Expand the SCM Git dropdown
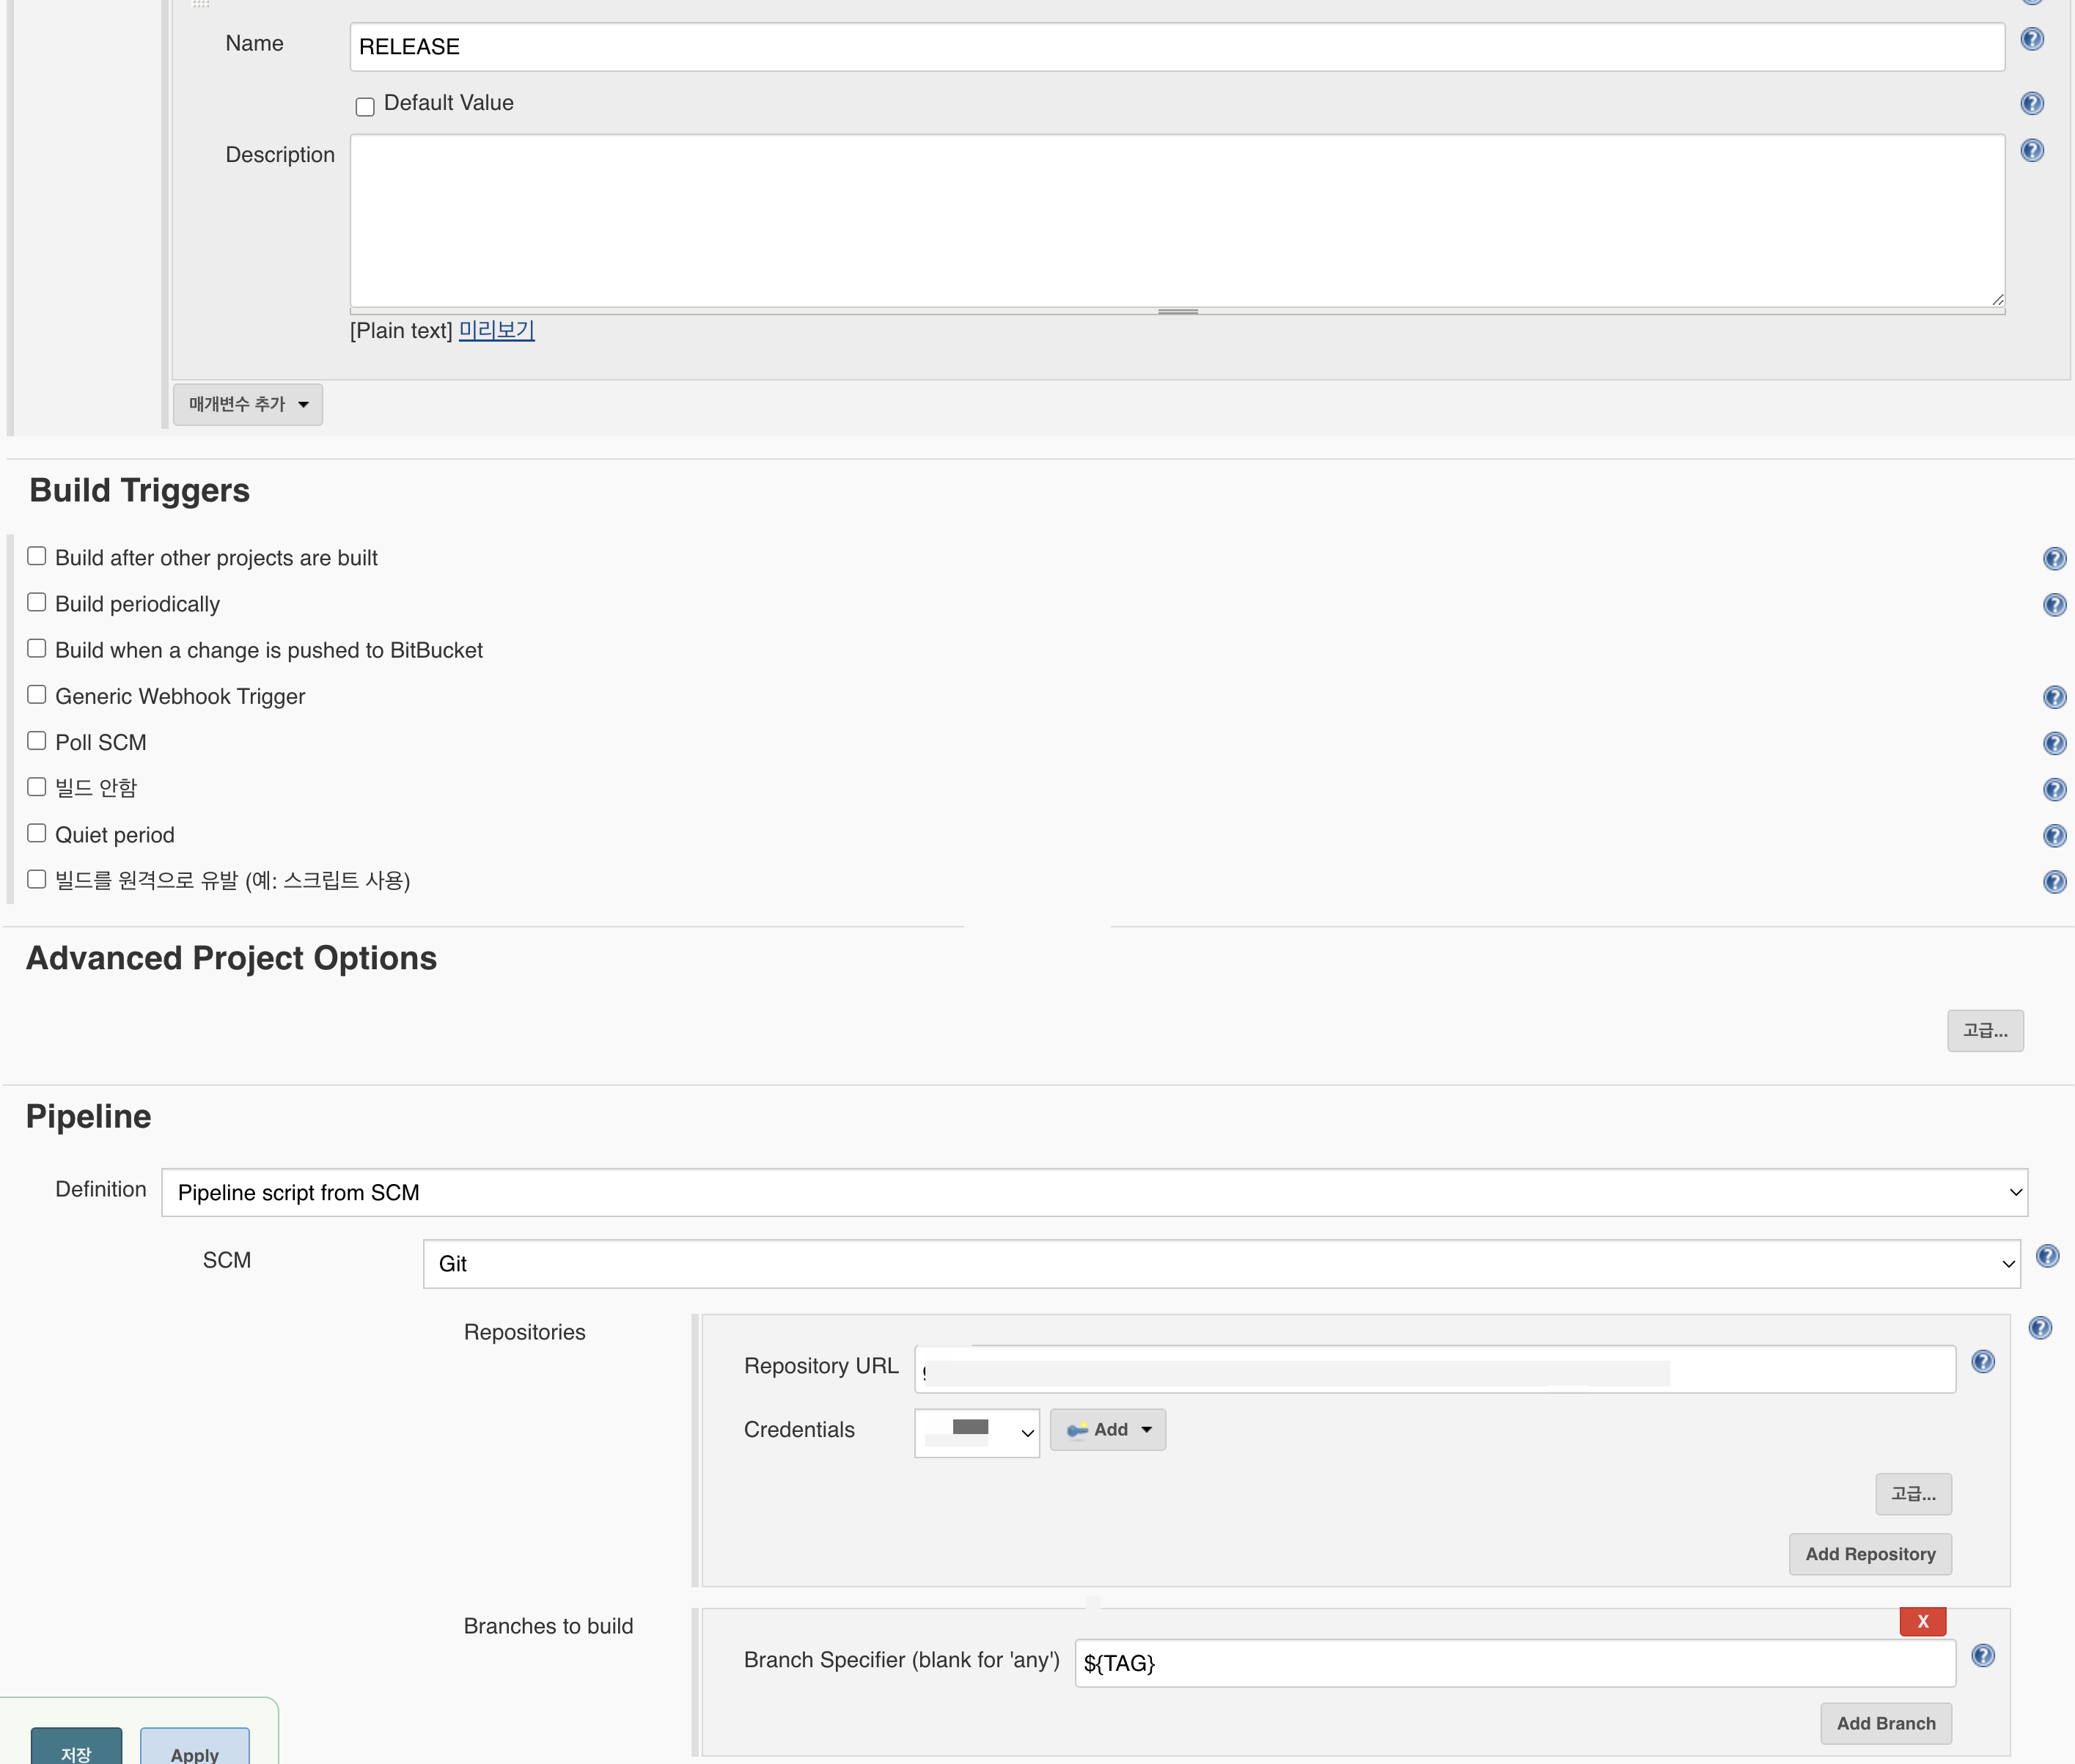 click(x=1220, y=1264)
